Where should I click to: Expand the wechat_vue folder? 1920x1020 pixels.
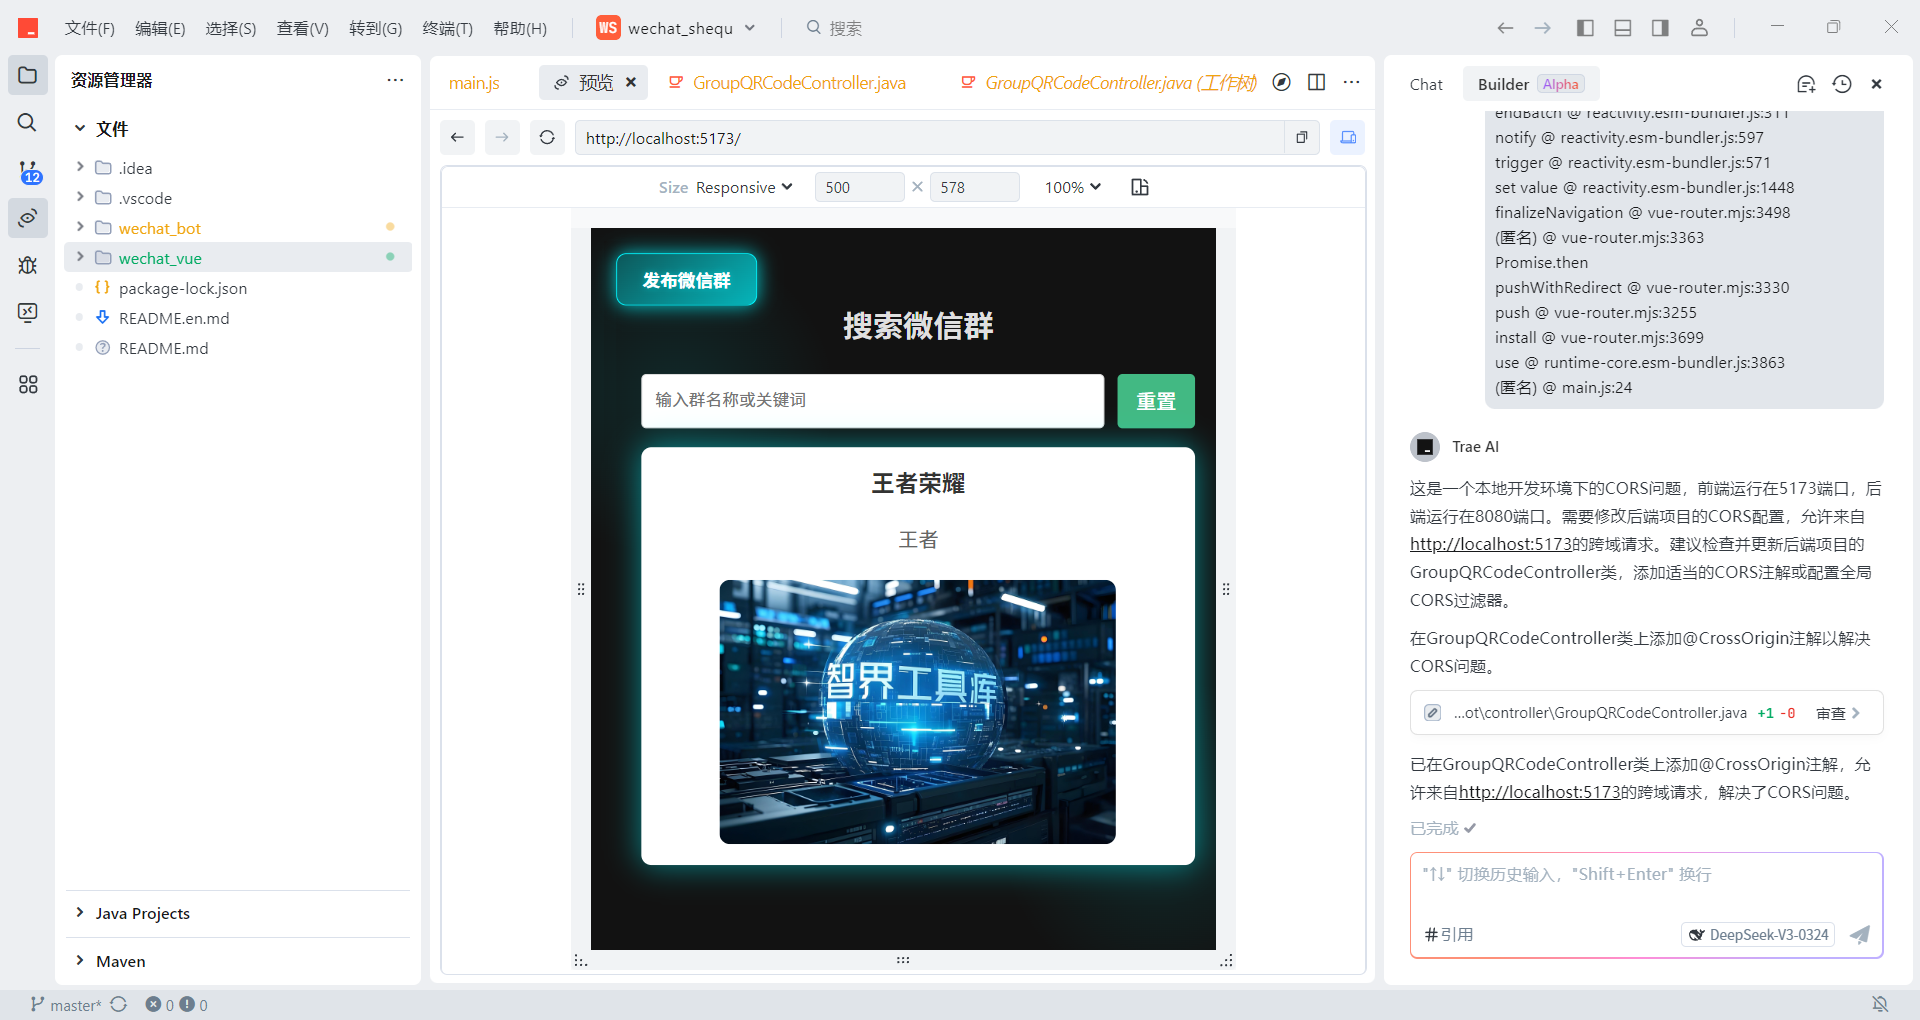(80, 257)
